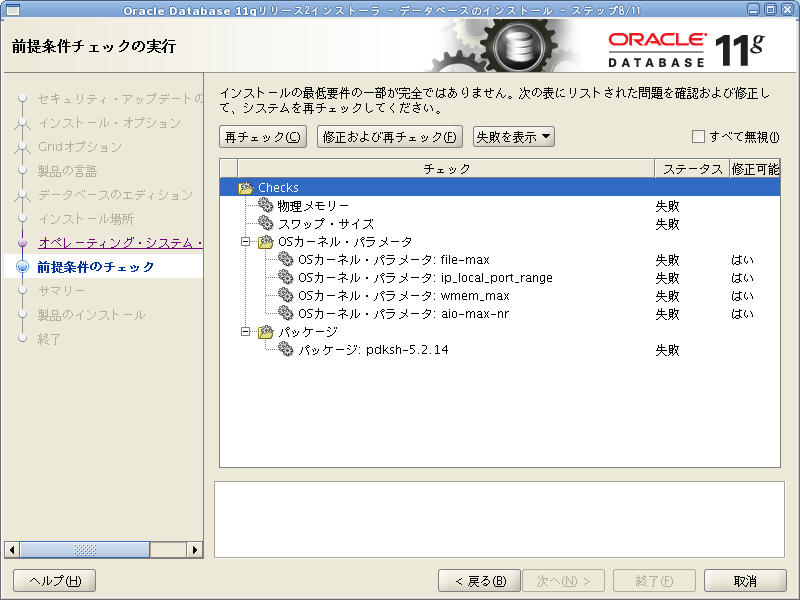The height and width of the screenshot is (600, 800).
Task: Select the サマリー step in the sidebar
Action: (61, 291)
